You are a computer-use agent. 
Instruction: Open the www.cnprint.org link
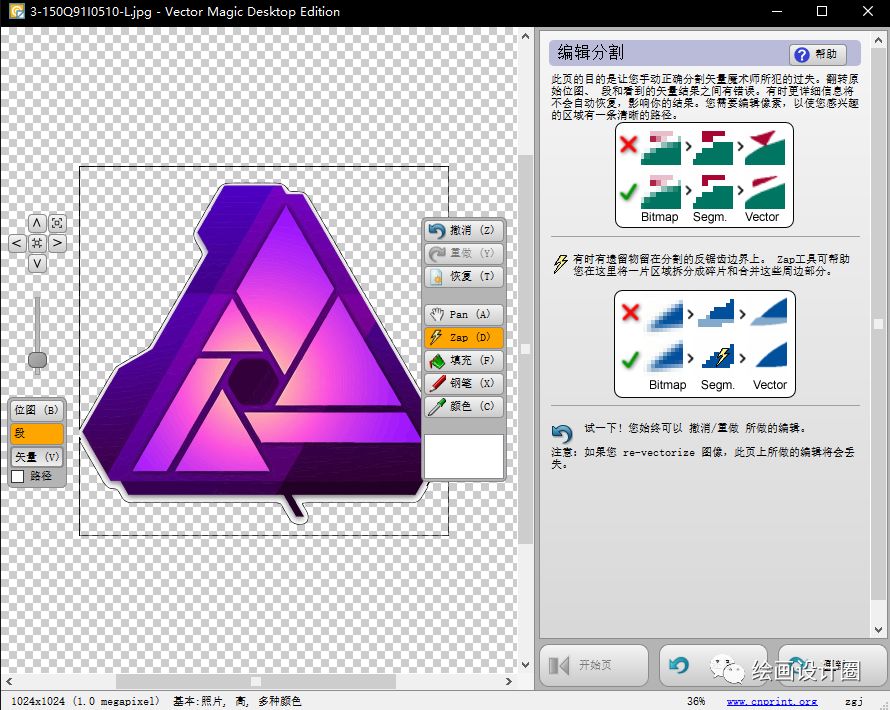[x=772, y=701]
